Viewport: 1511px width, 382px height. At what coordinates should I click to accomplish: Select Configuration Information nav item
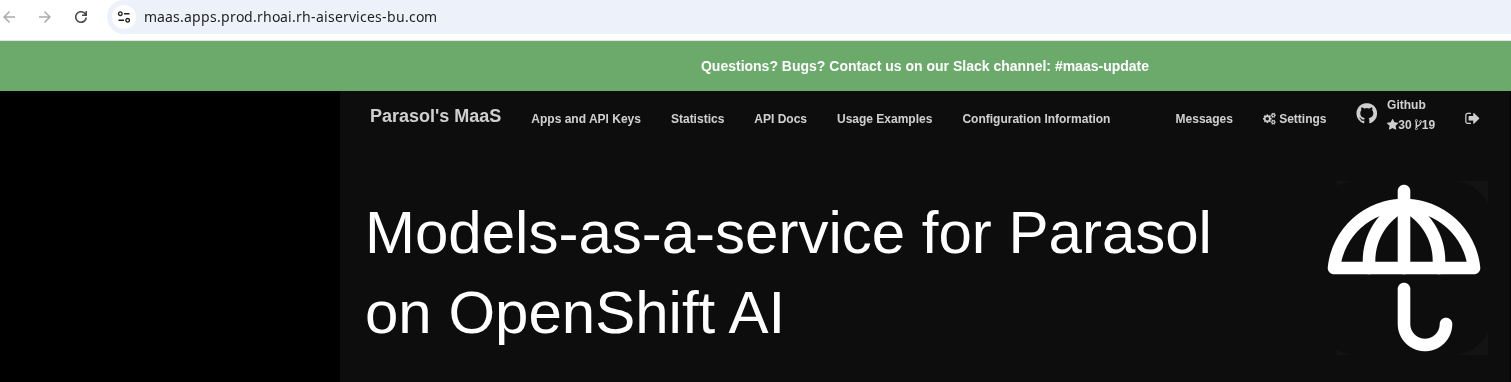pyautogui.click(x=1036, y=119)
